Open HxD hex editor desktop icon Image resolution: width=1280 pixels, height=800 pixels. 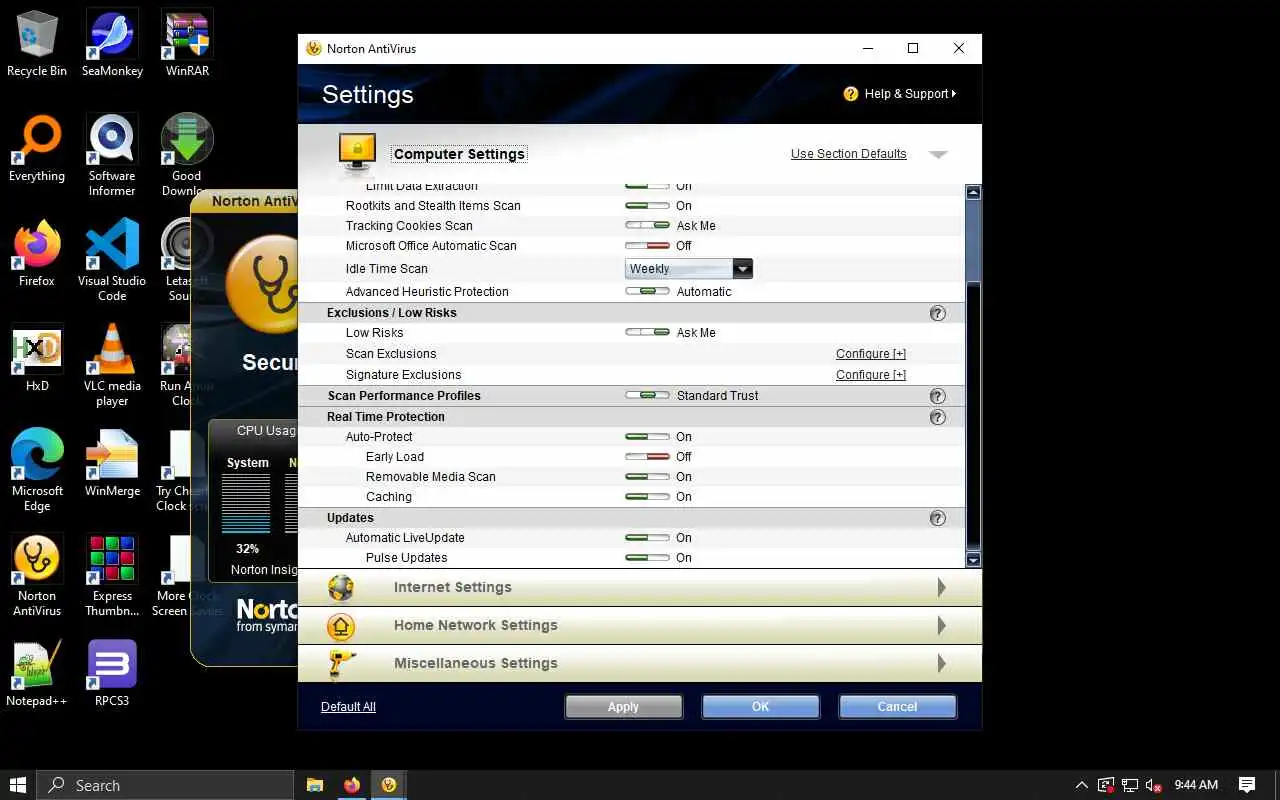click(37, 359)
